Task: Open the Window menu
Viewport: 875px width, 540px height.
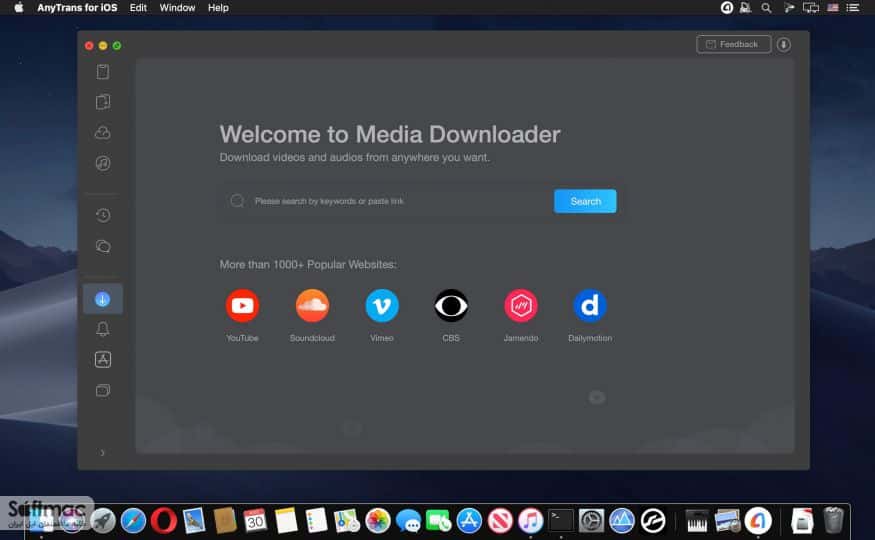Action: [x=177, y=8]
